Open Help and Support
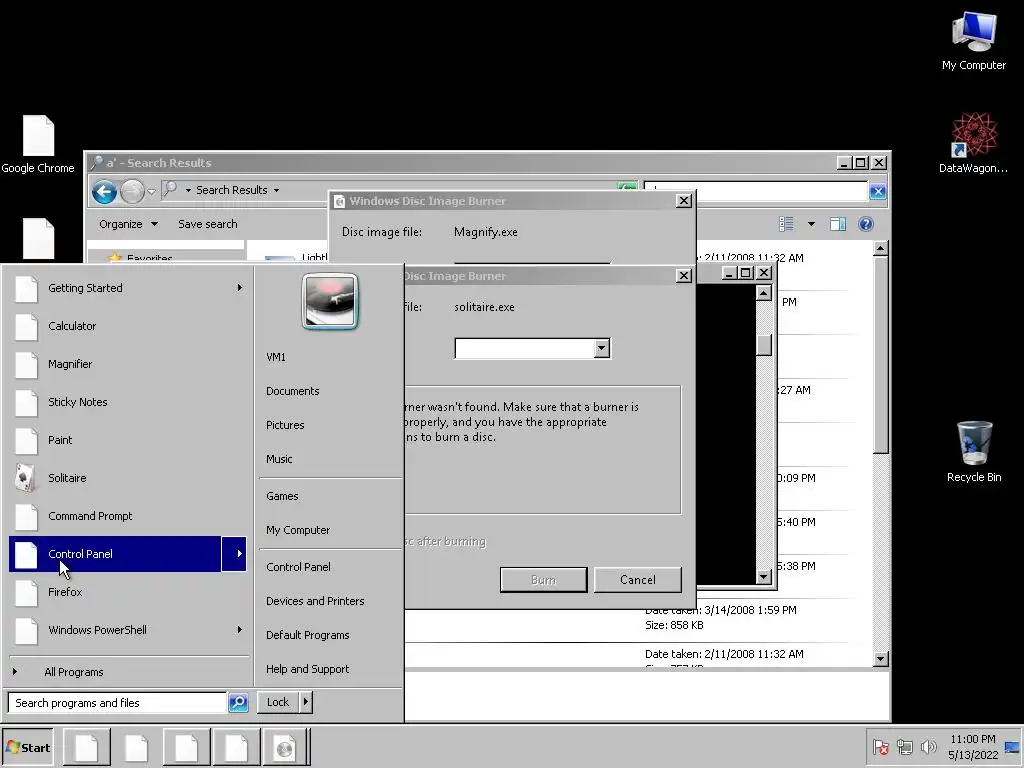 pyautogui.click(x=308, y=669)
